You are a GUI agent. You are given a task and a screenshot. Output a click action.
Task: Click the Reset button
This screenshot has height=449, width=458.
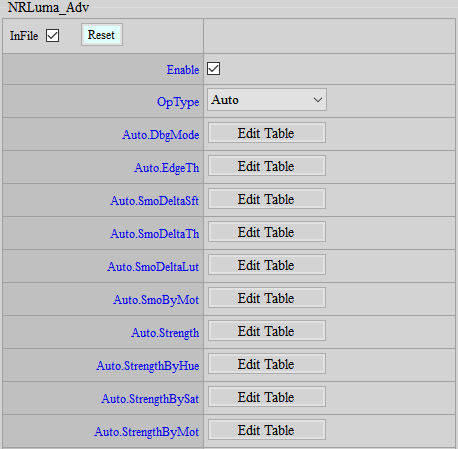[x=102, y=35]
